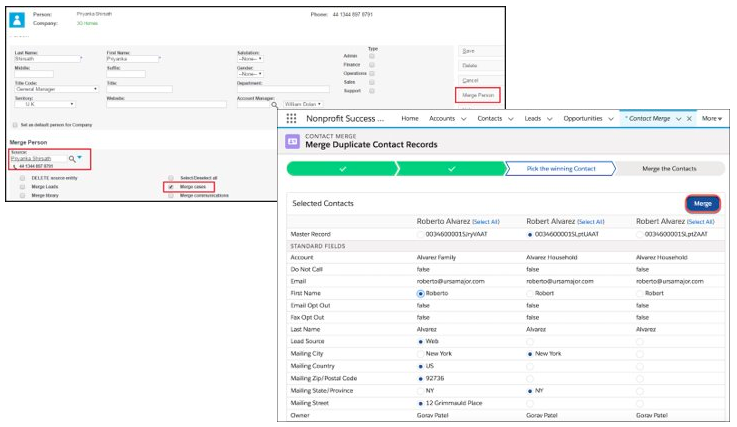Select master record ending LptUAAT radio
This screenshot has height=427, width=737.
(530, 234)
